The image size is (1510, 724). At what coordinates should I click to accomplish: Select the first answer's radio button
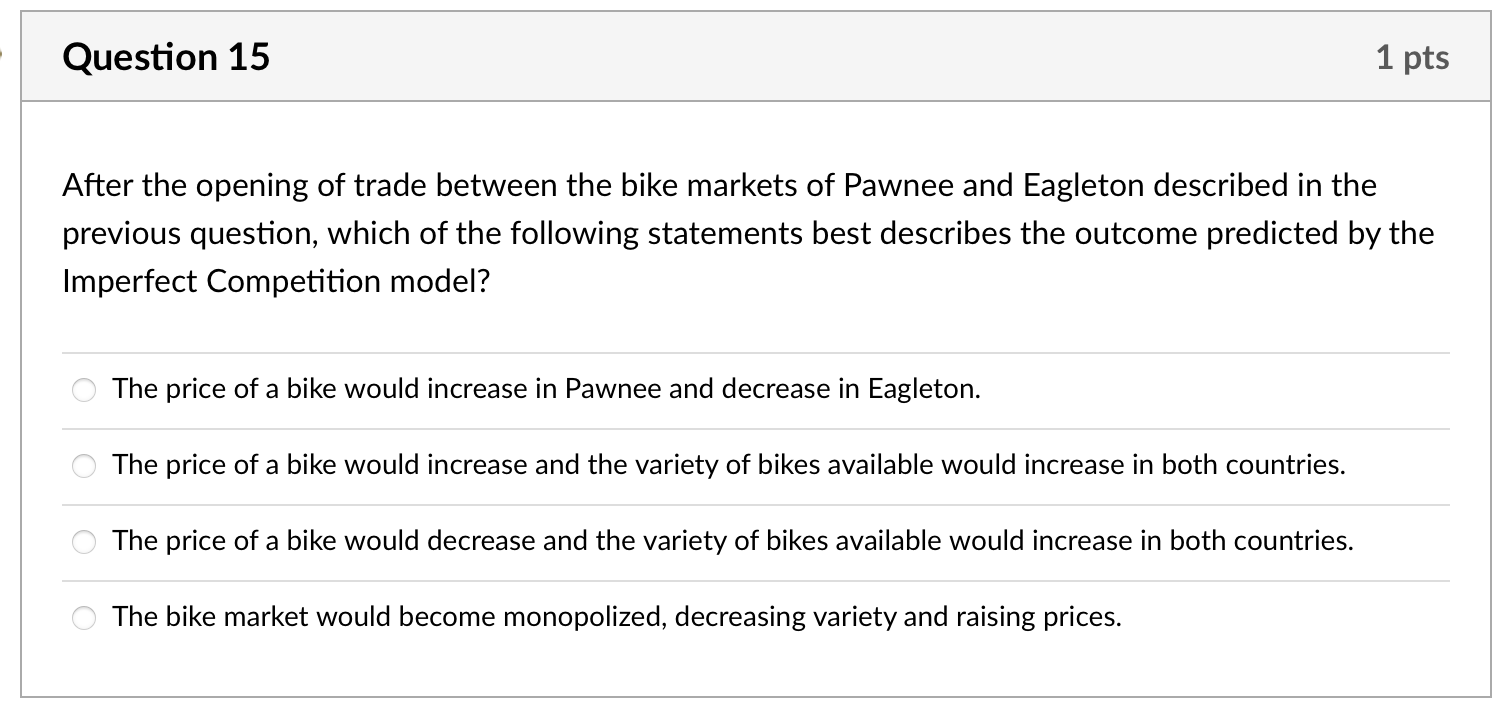pos(84,390)
